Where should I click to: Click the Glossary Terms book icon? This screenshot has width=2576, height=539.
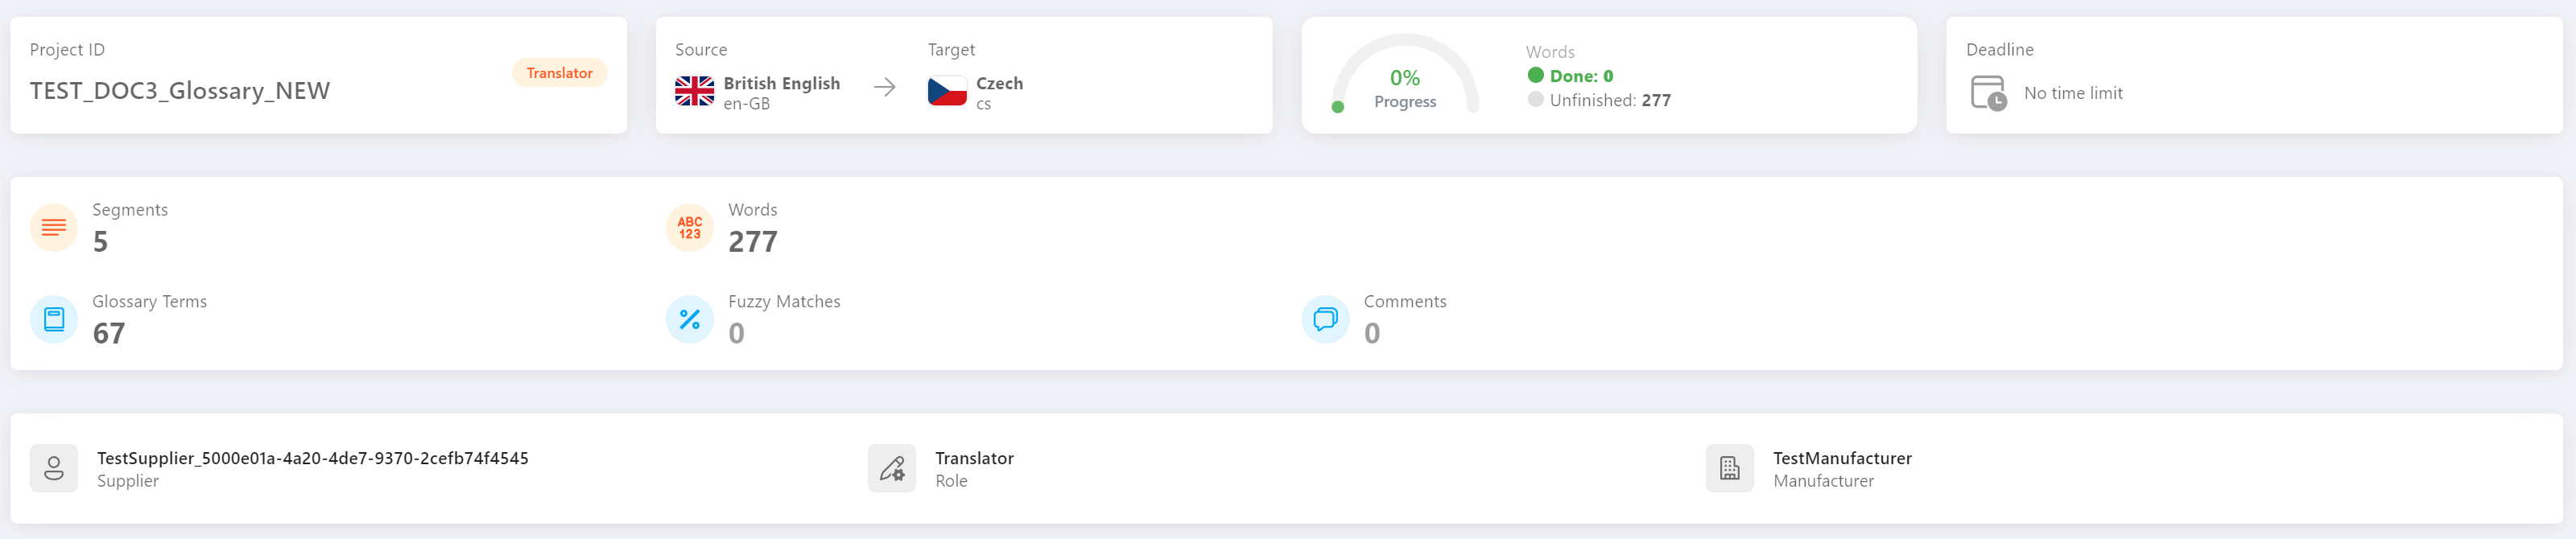point(54,319)
